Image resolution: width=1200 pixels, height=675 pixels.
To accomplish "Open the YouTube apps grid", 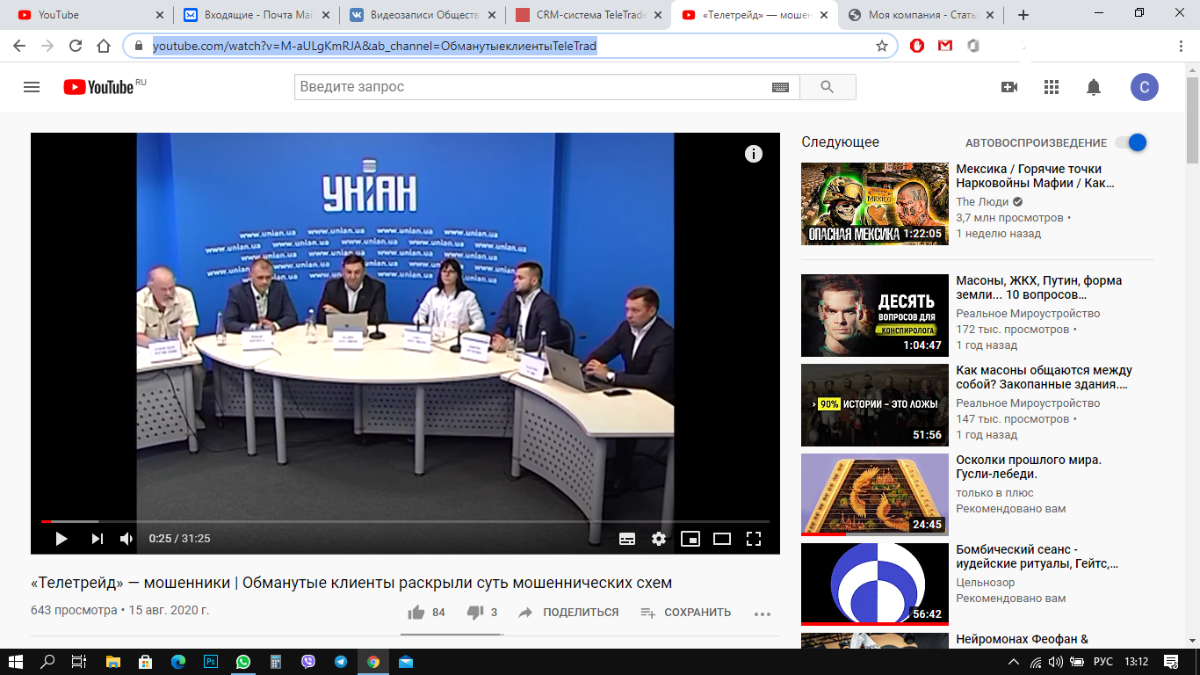I will (1051, 87).
